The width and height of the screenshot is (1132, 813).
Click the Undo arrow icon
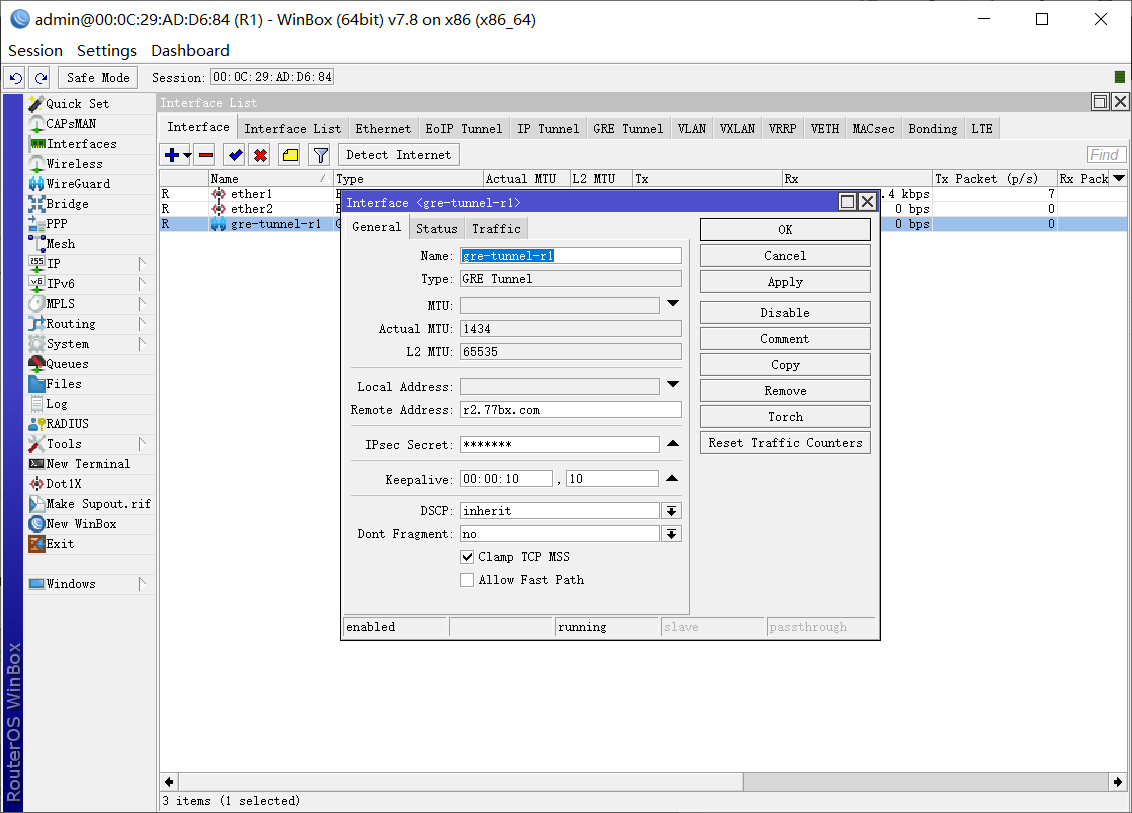15,77
